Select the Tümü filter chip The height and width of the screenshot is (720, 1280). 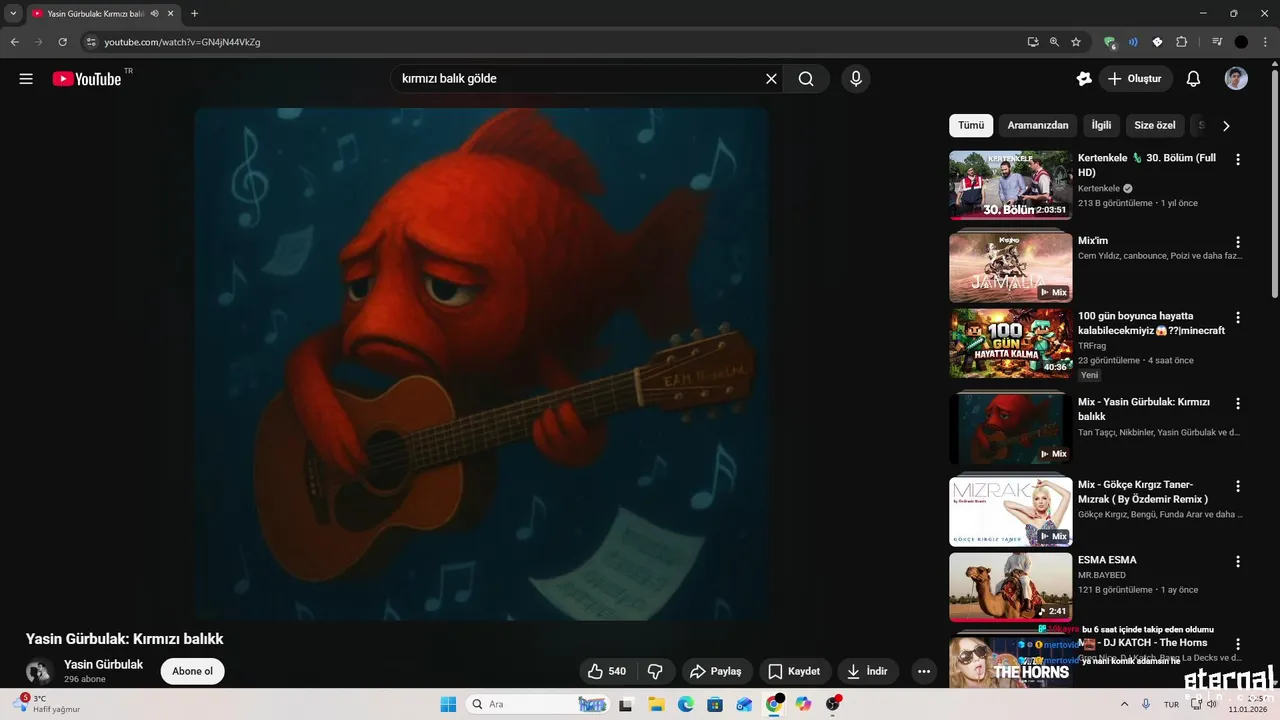coord(971,125)
